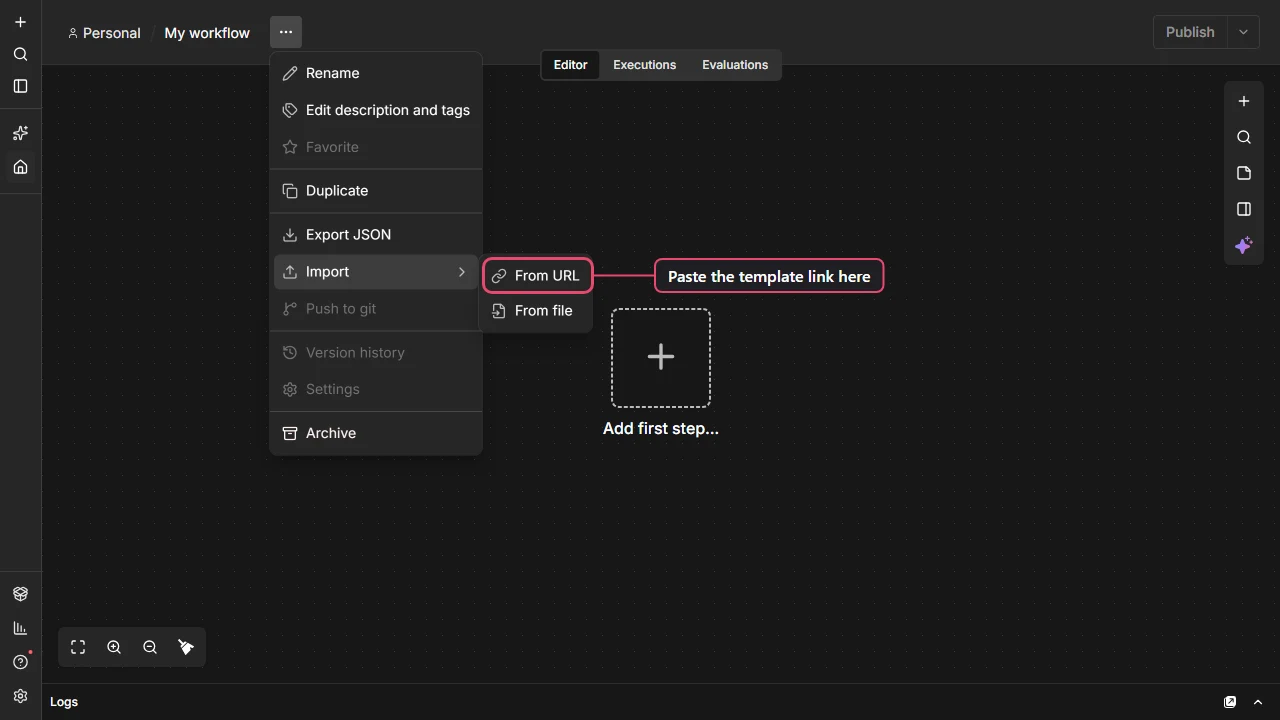This screenshot has width=1280, height=720.
Task: Choose Export JSON menu entry
Action: 376,235
